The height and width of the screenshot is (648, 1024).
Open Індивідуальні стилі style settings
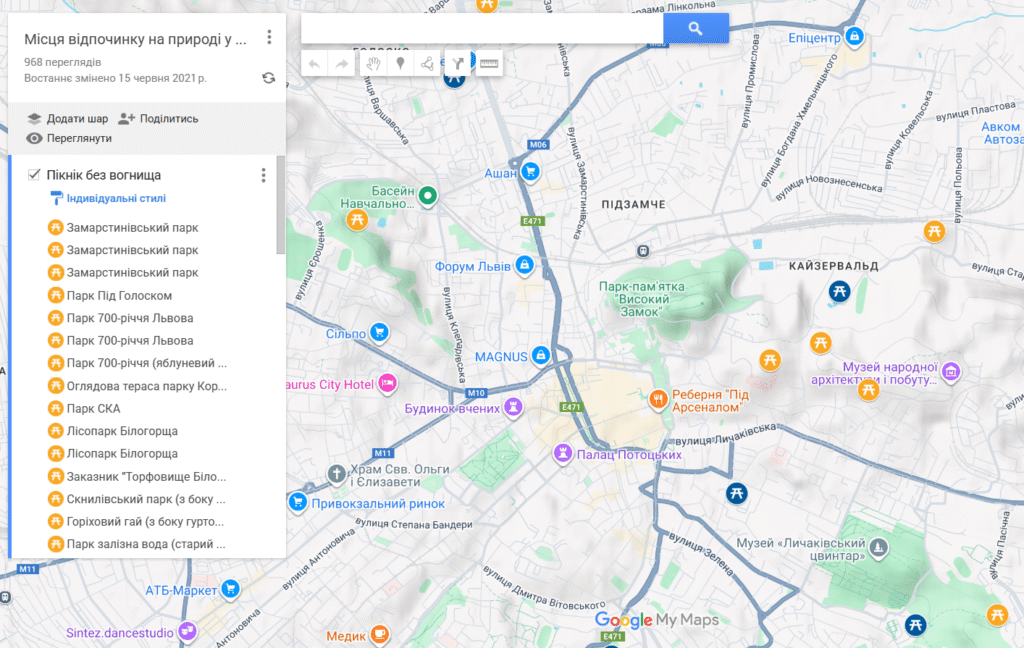(x=108, y=198)
